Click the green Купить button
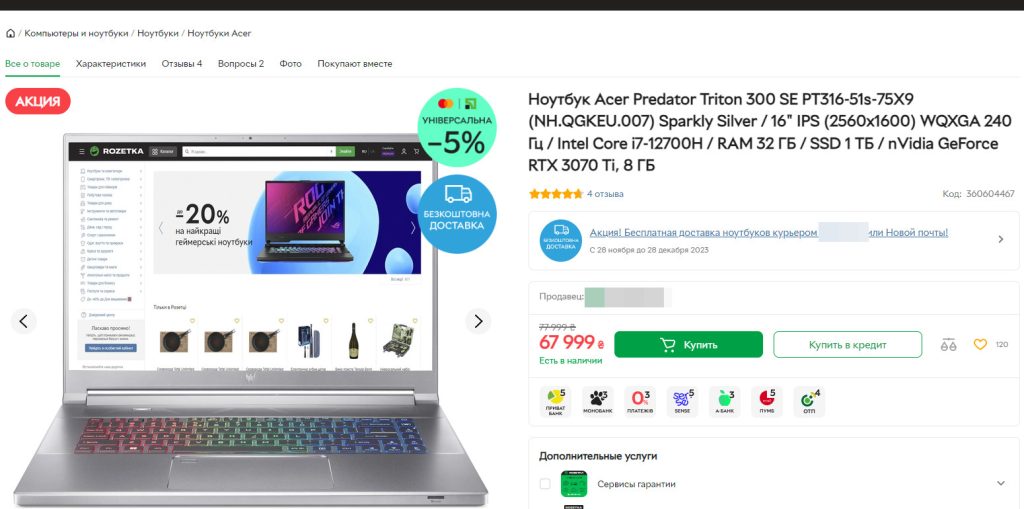The height and width of the screenshot is (509, 1024). [688, 344]
